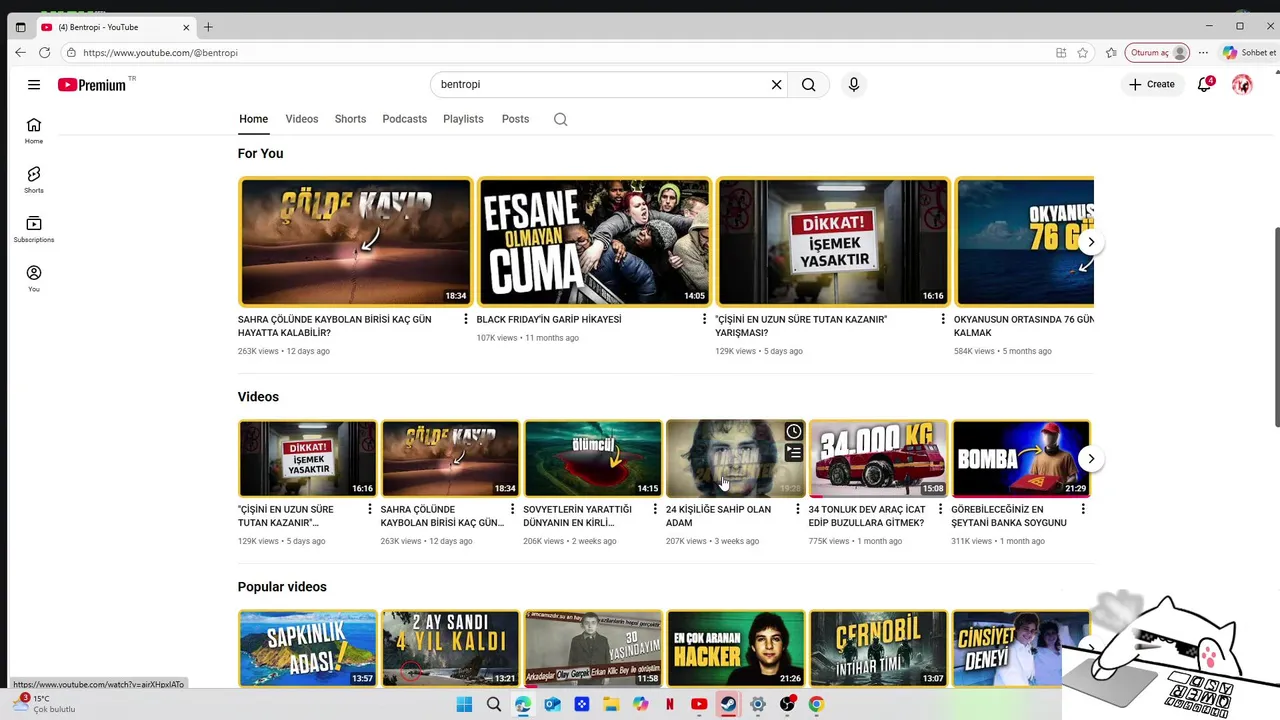This screenshot has width=1280, height=720.
Task: Search within the channel using magnifier
Action: point(561,119)
